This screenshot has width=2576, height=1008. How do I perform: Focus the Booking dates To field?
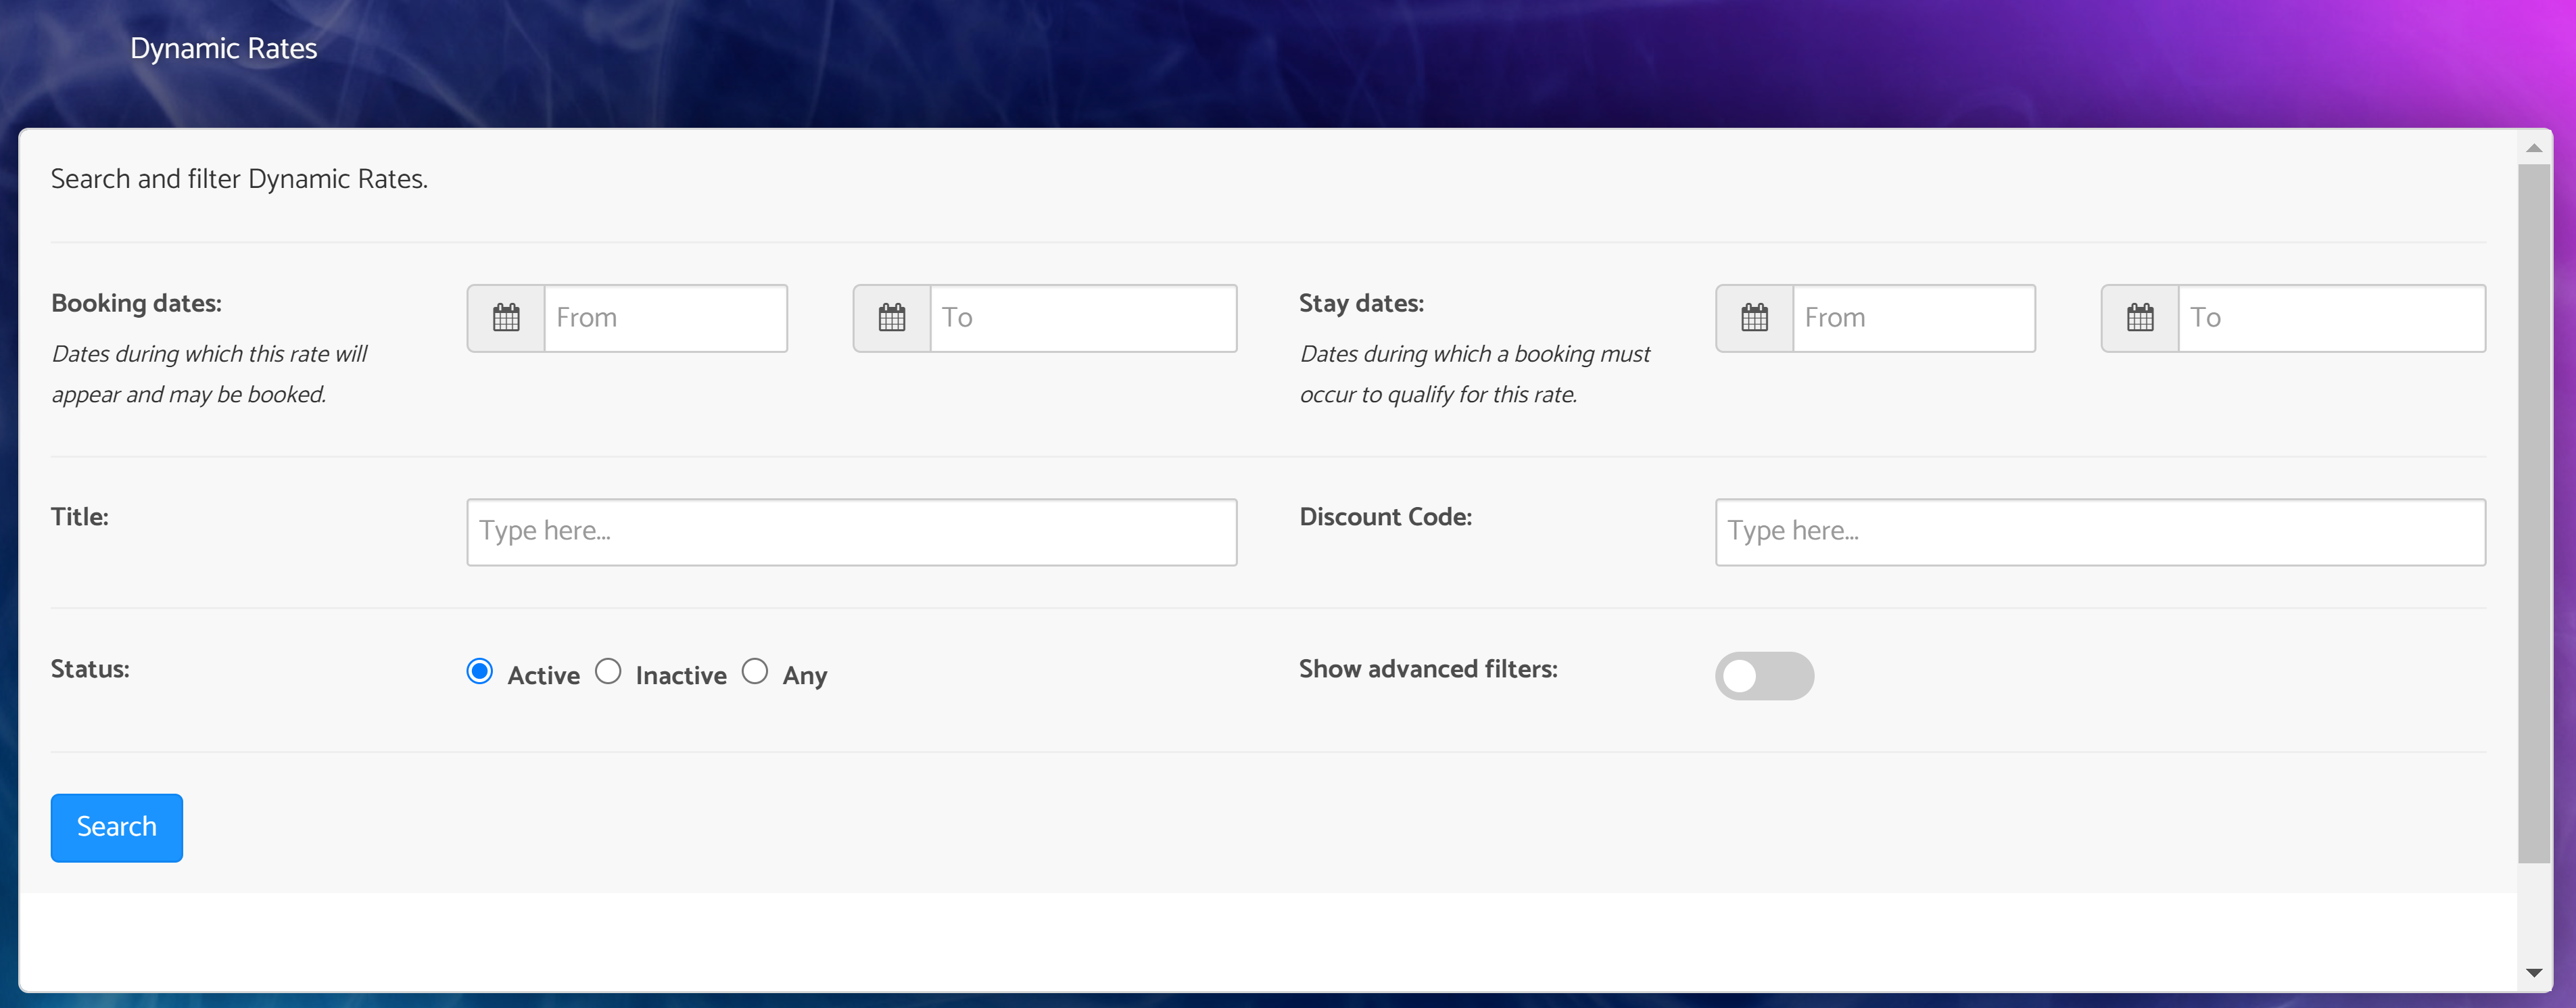coord(1083,318)
